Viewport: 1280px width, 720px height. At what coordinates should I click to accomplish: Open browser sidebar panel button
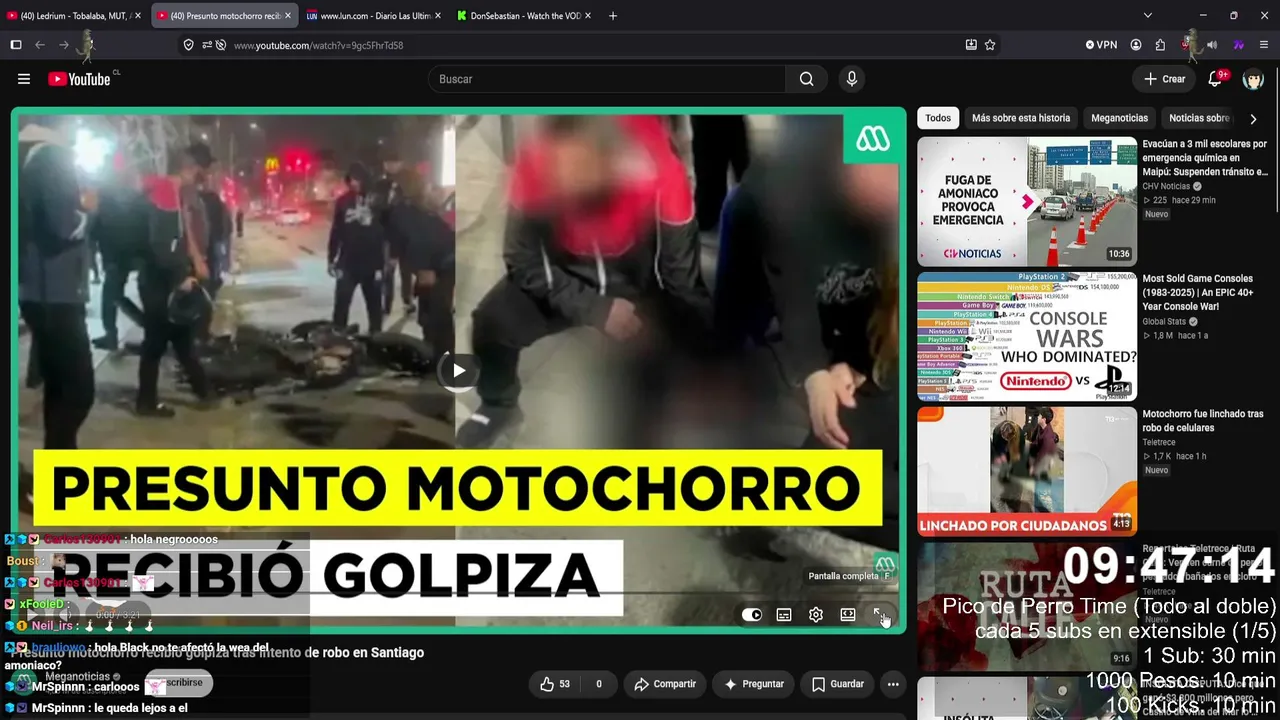point(16,45)
